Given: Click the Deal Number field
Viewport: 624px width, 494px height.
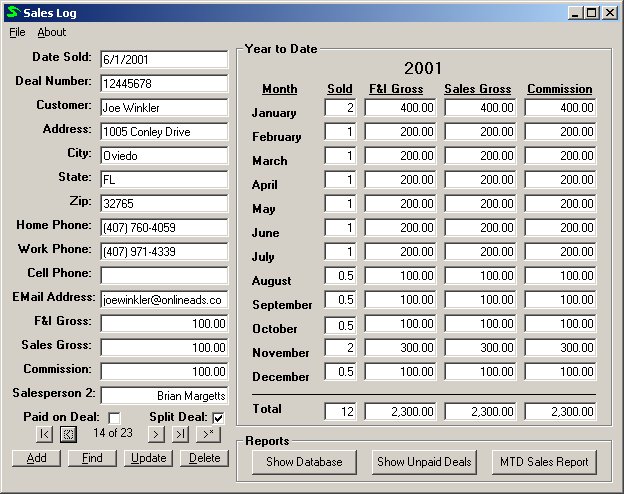Looking at the screenshot, I should pyautogui.click(x=164, y=84).
